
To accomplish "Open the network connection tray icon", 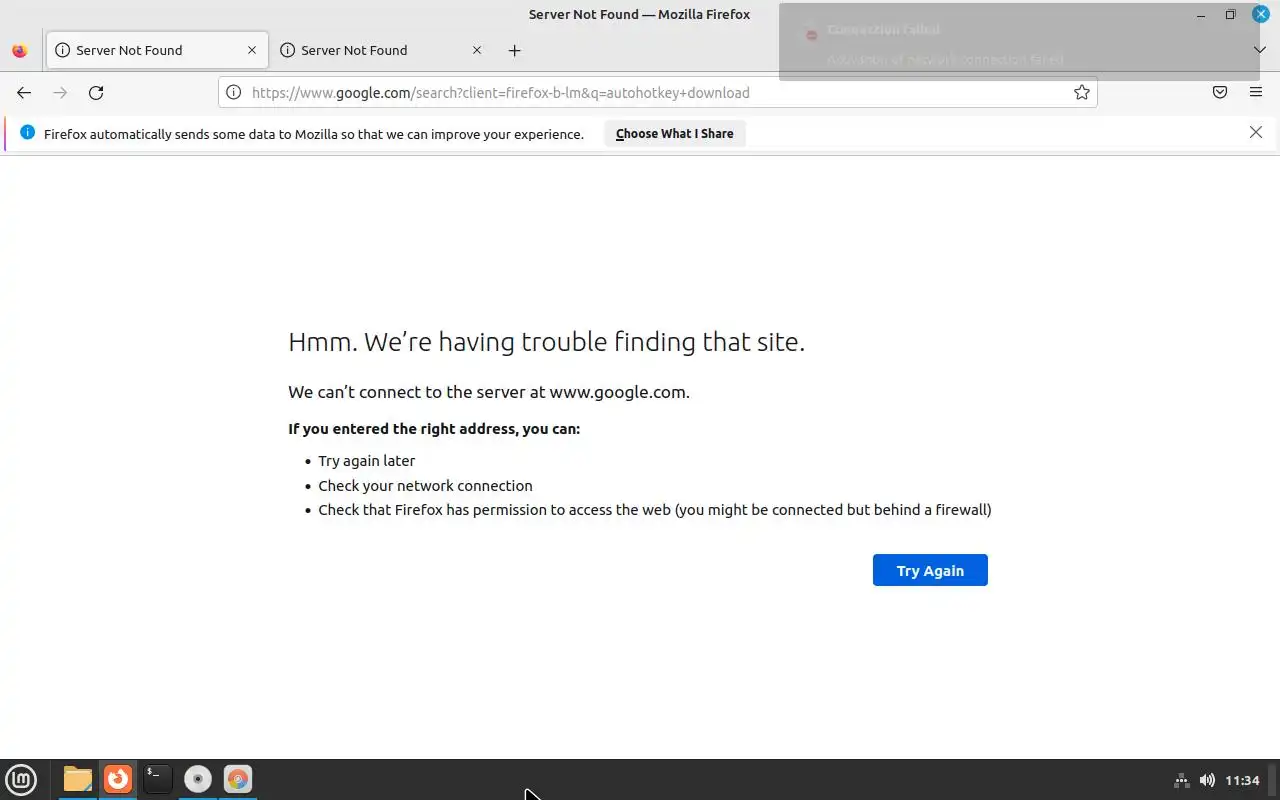I will 1181,780.
